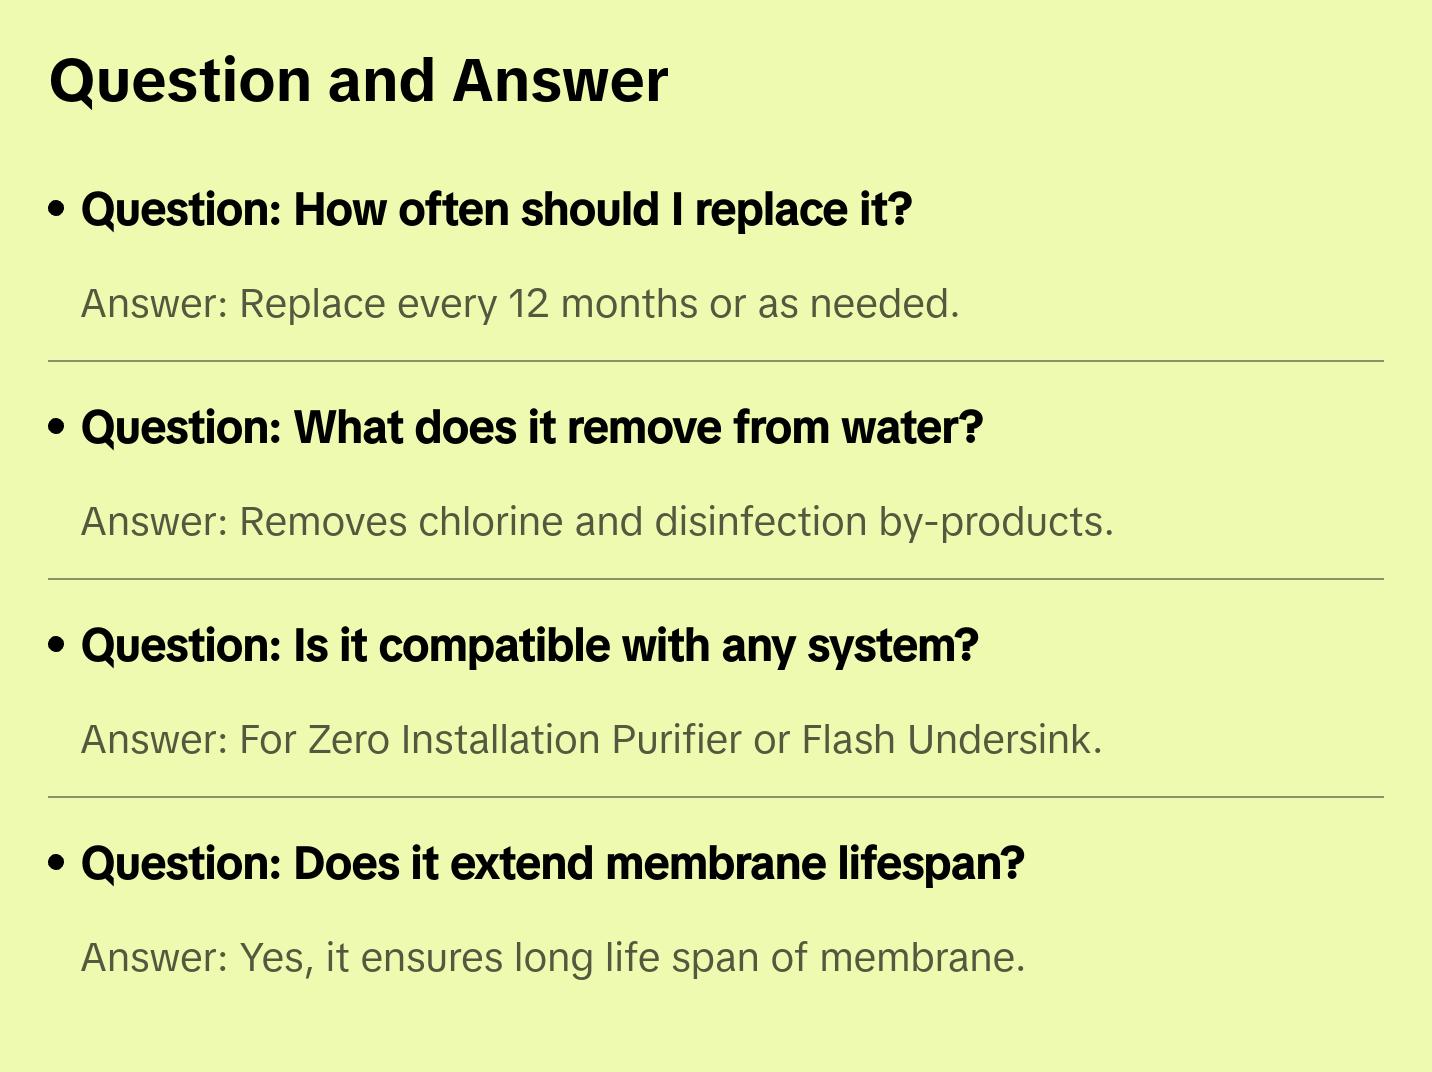Click the bullet beside "What does it remove" question
Image resolution: width=1432 pixels, height=1072 pixels.
[57, 428]
